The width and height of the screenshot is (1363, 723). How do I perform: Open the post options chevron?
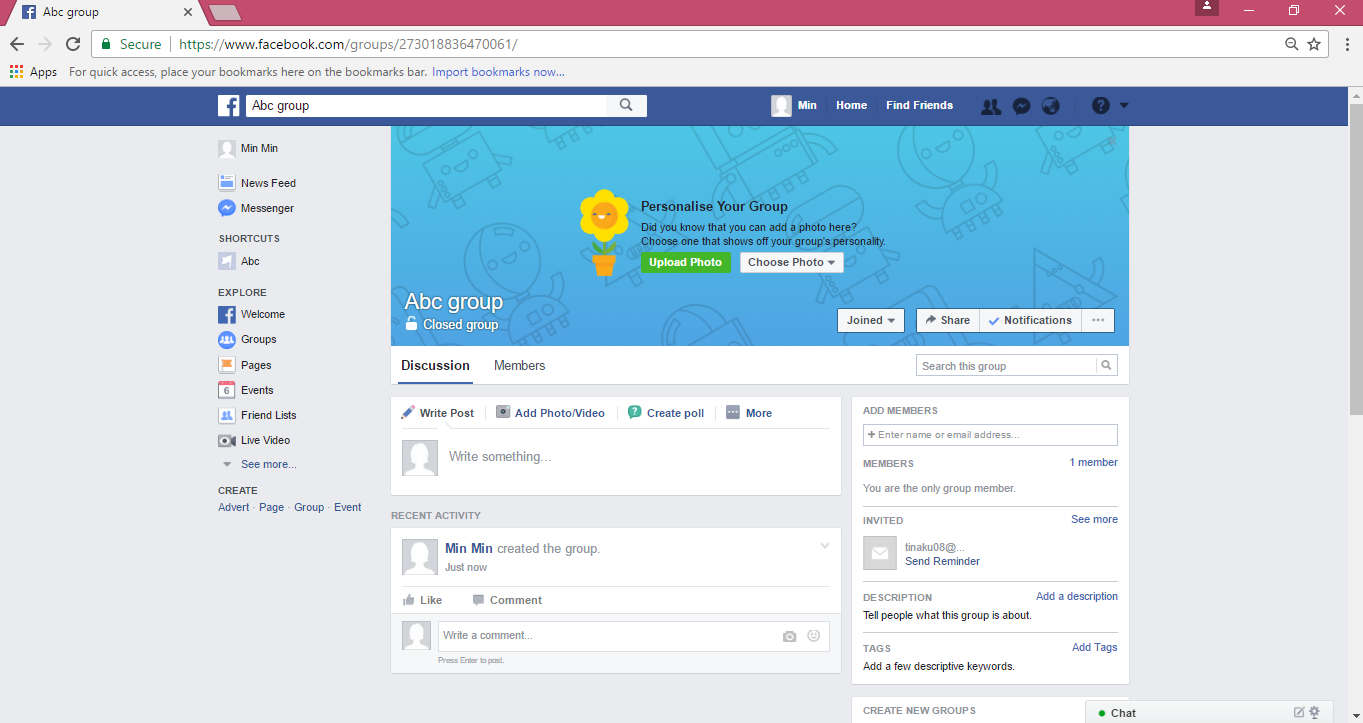click(x=825, y=546)
